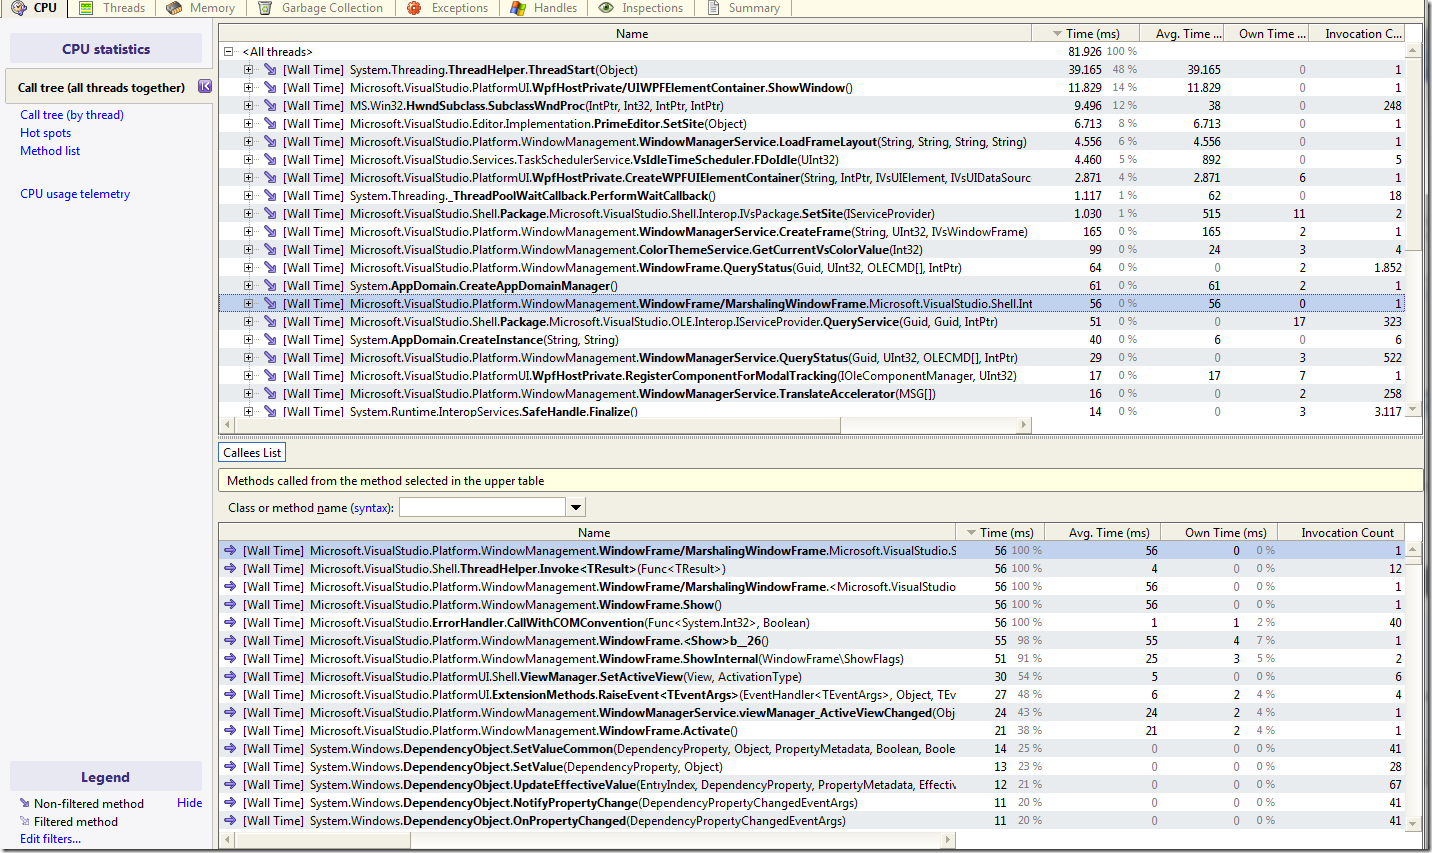Expand the UIWPFElementContainer.ShowWindow node

249,88
